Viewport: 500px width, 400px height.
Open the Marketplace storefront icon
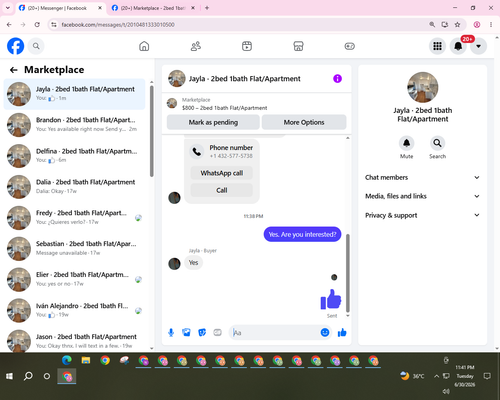(x=298, y=46)
